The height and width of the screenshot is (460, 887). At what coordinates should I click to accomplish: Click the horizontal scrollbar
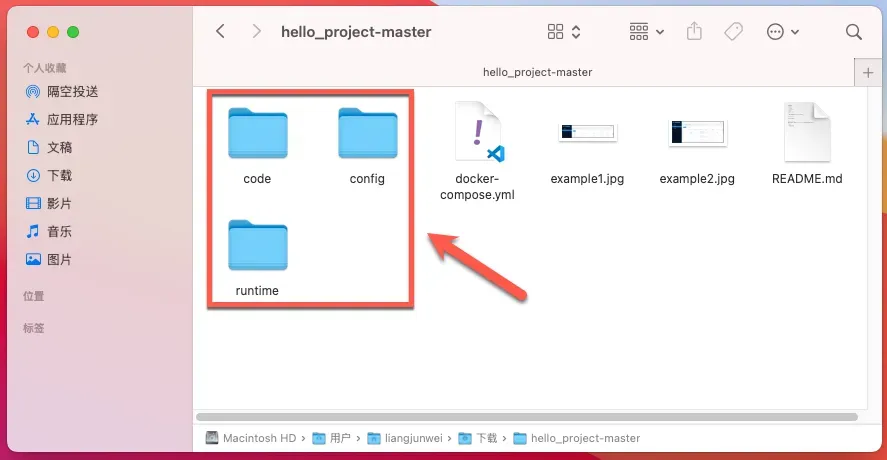tap(526, 416)
